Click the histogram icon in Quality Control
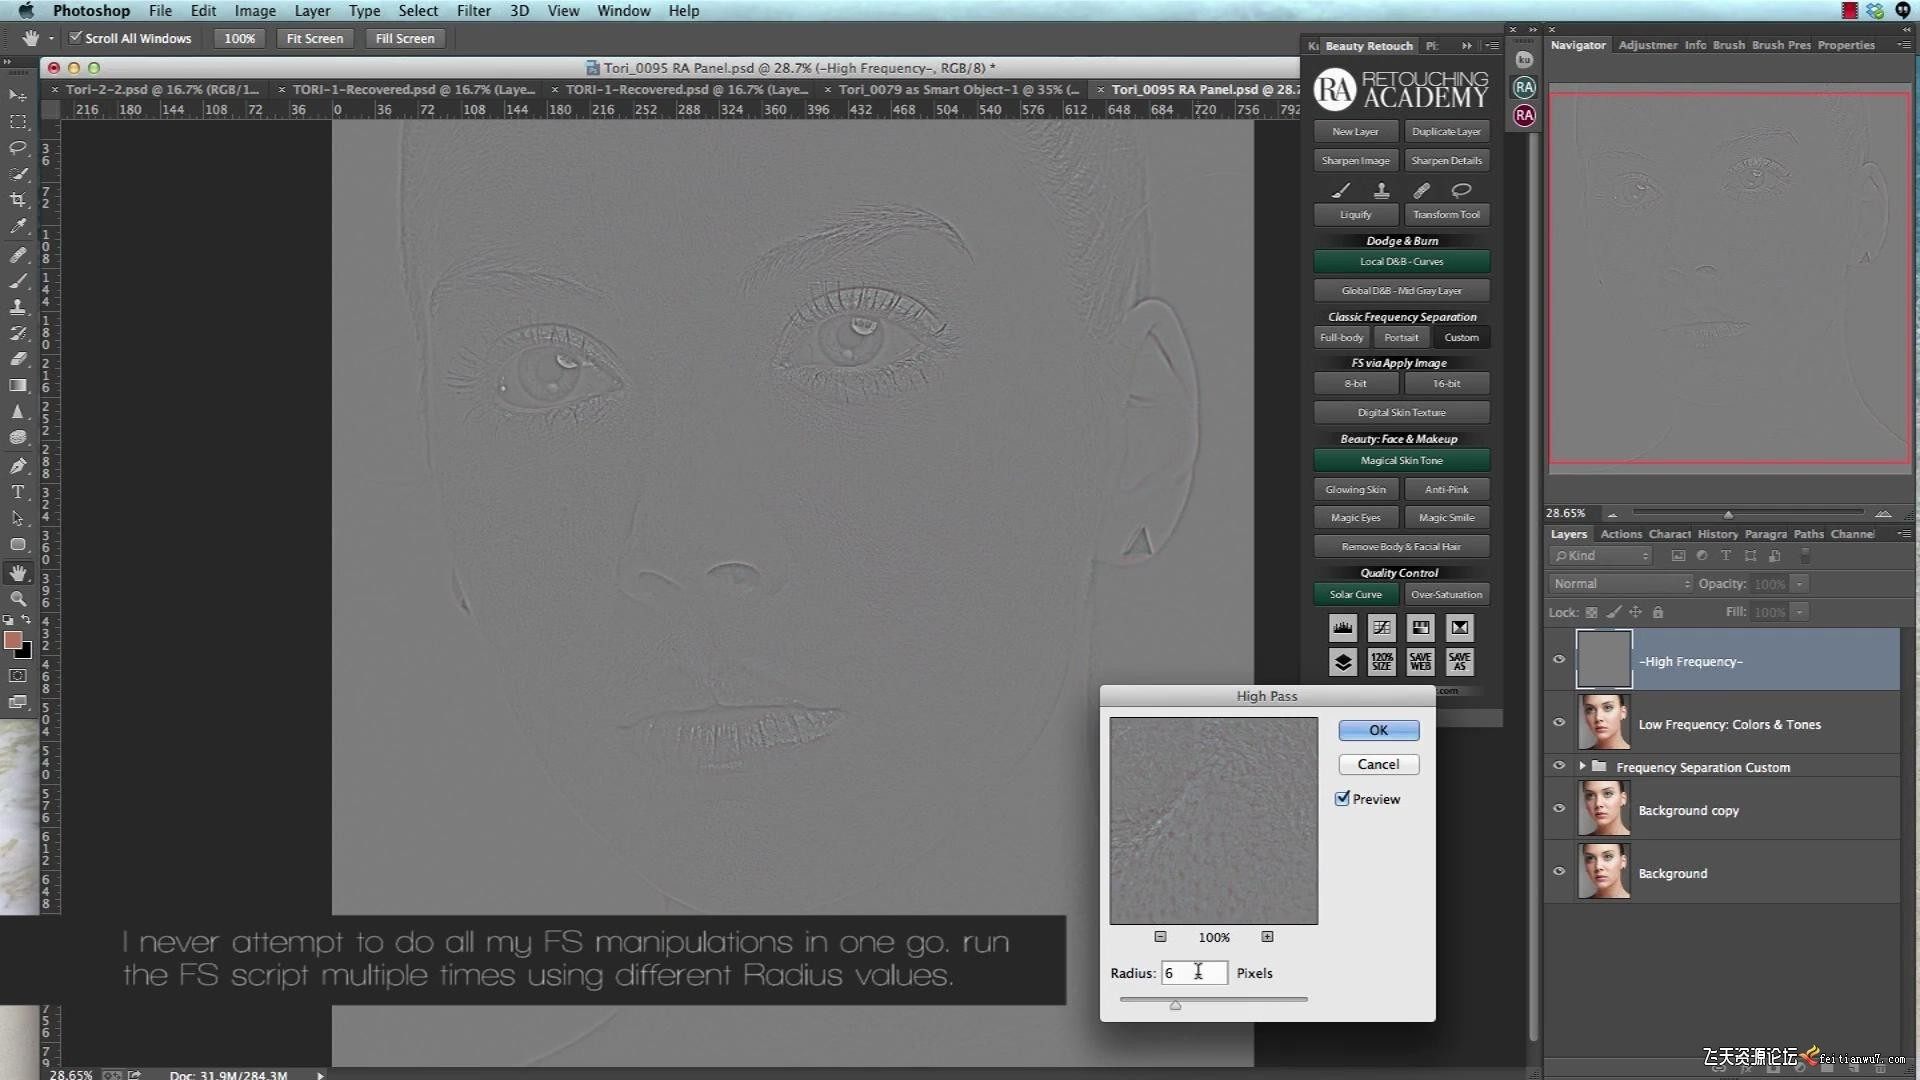 1342,628
